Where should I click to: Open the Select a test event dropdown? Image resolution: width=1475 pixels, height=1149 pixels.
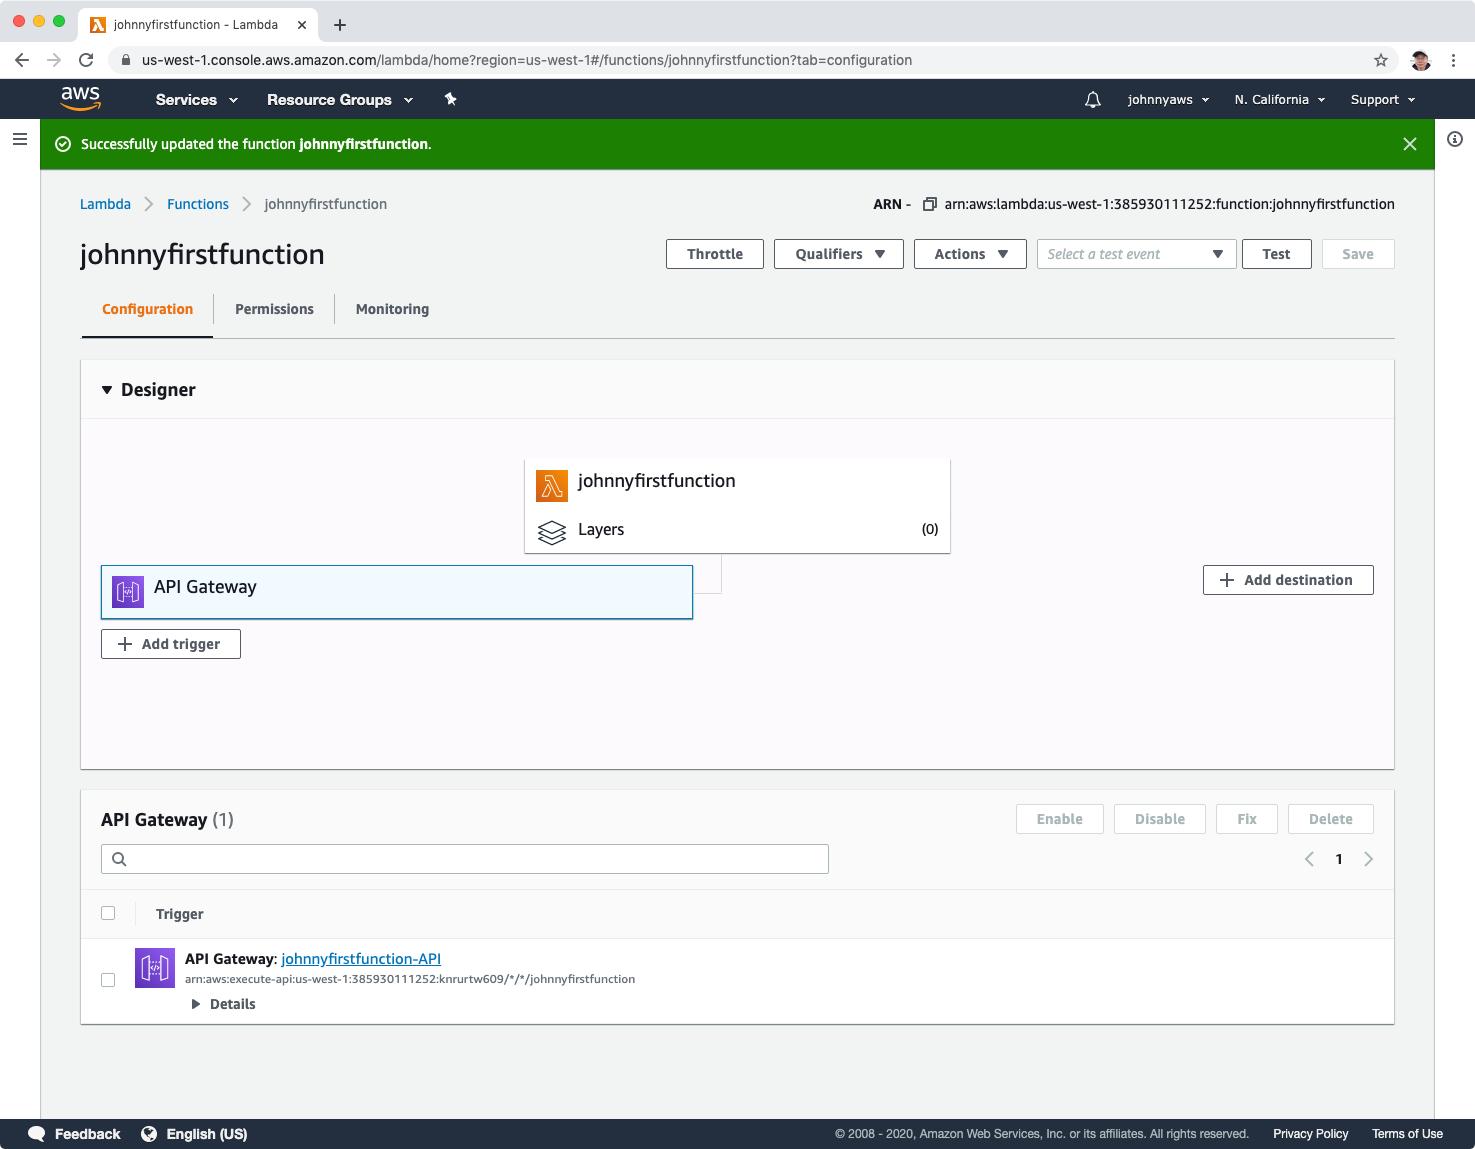point(1137,254)
